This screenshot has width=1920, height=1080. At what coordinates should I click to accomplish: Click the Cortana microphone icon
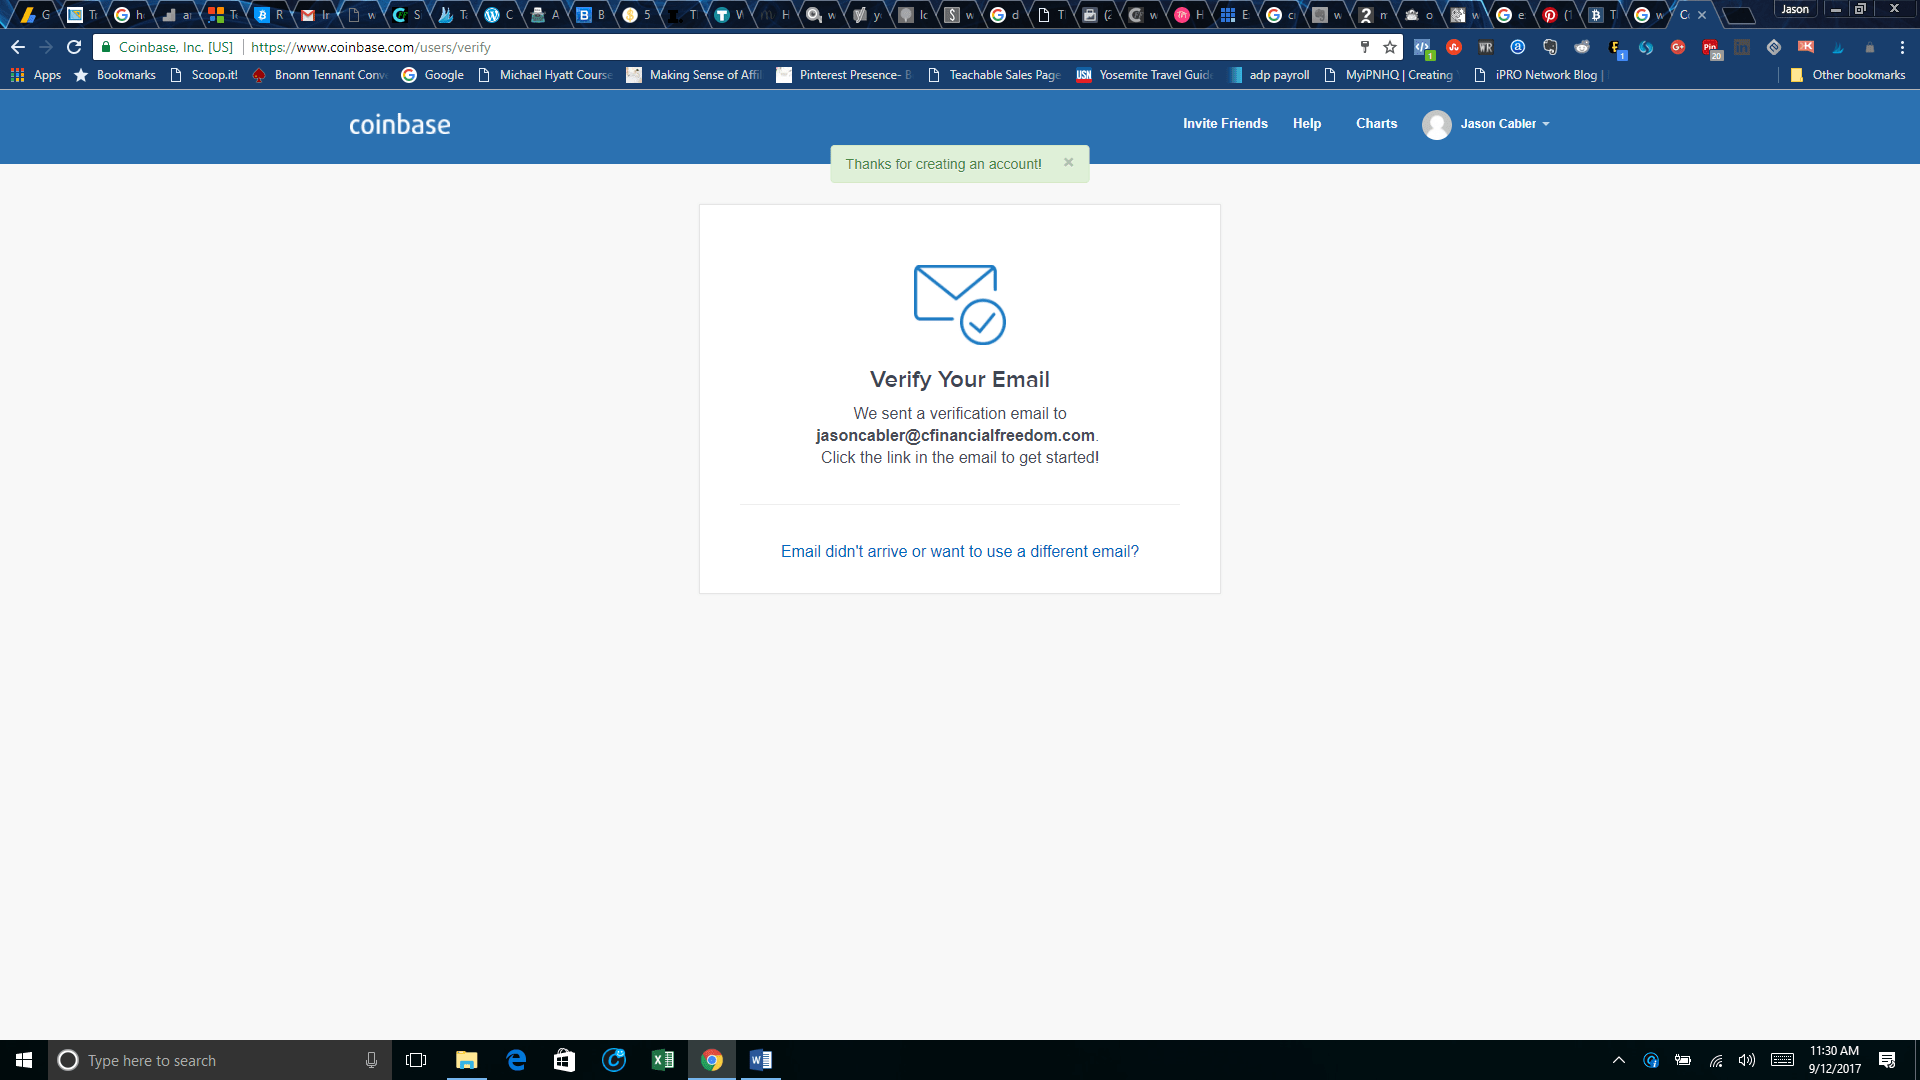point(371,1060)
